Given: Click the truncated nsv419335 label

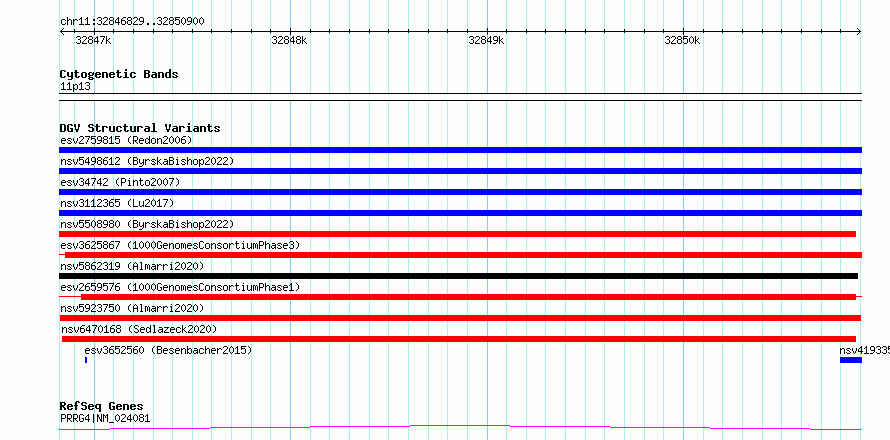Looking at the screenshot, I should click(864, 350).
